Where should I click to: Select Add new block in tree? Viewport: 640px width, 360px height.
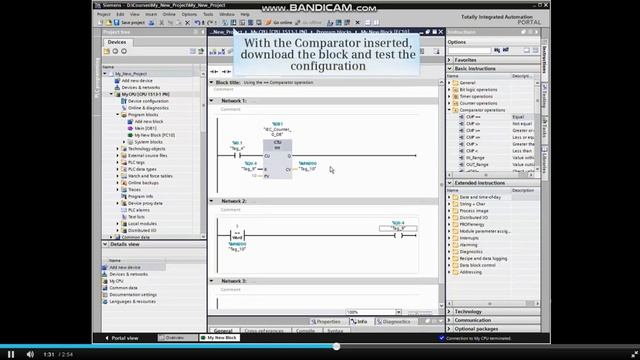(x=149, y=122)
